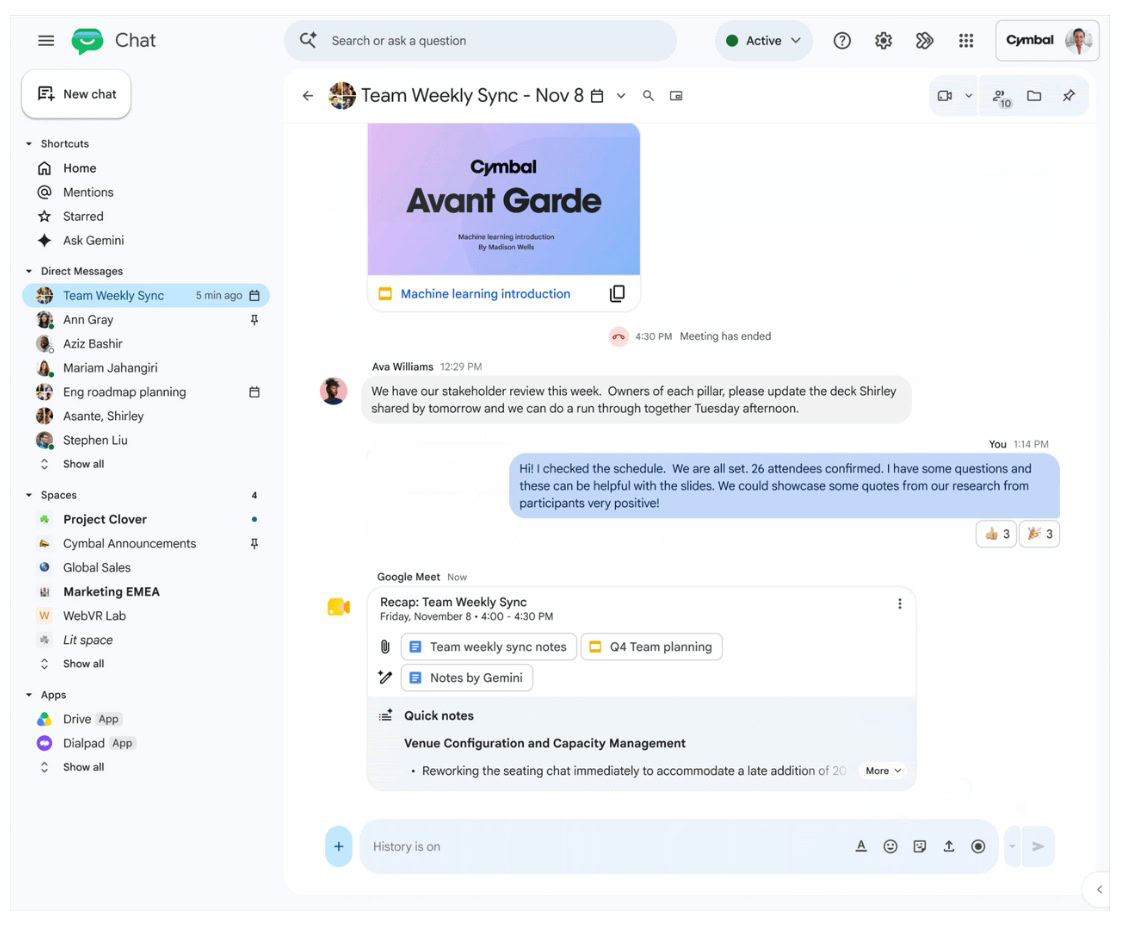Viewport: 1126px width, 927px height.
Task: Click the Google Chat logo
Action: [88, 41]
